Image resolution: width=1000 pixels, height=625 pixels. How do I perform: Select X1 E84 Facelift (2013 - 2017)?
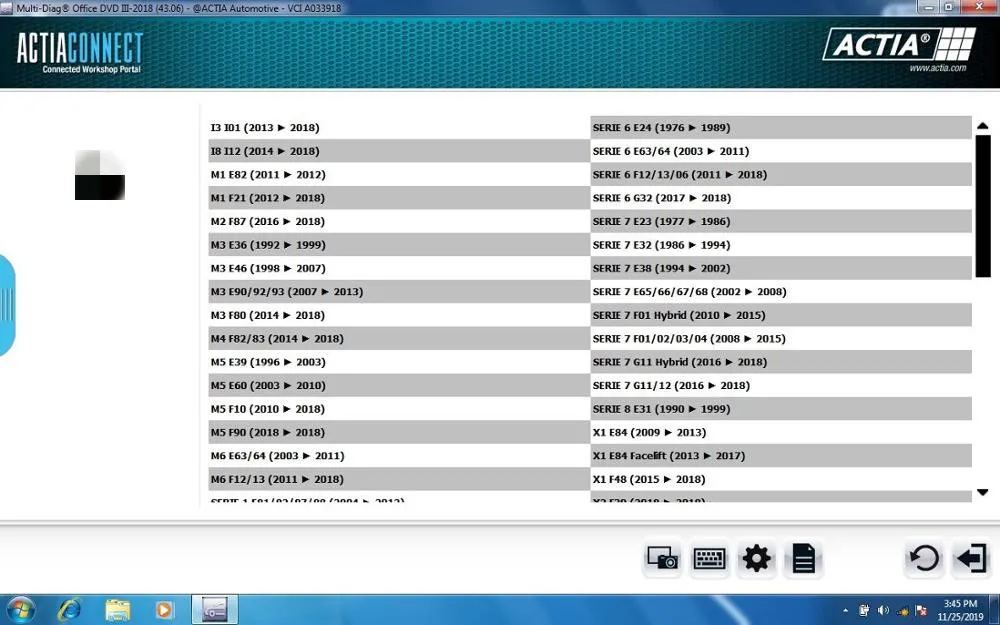point(781,456)
